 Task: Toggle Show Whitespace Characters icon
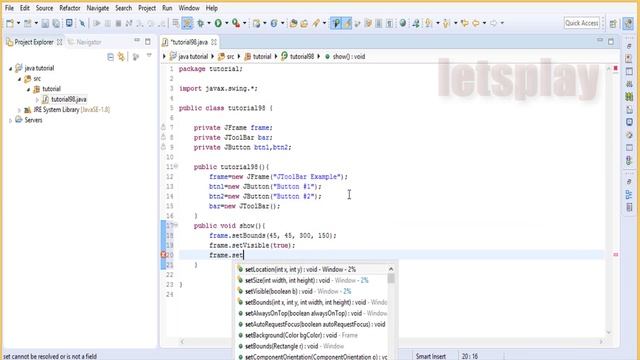(389, 23)
